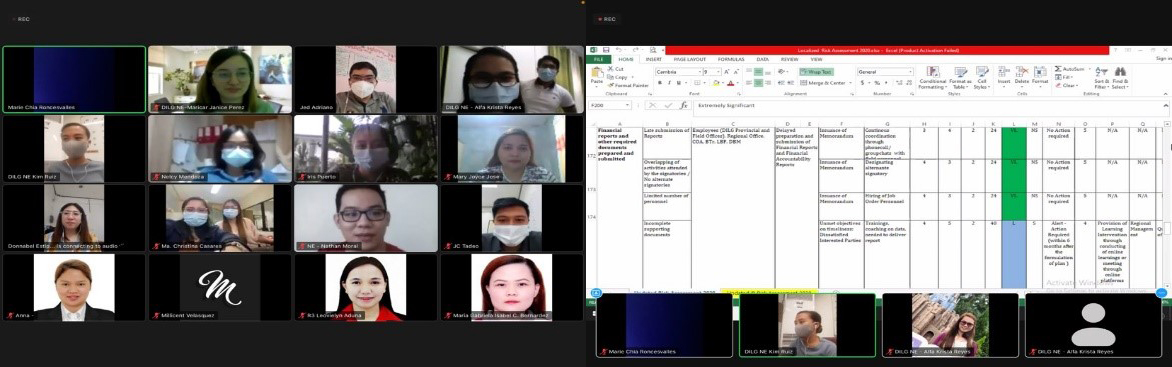Click the Orientation text-rotation icon
Image resolution: width=1172 pixels, height=367 pixels.
(x=782, y=72)
